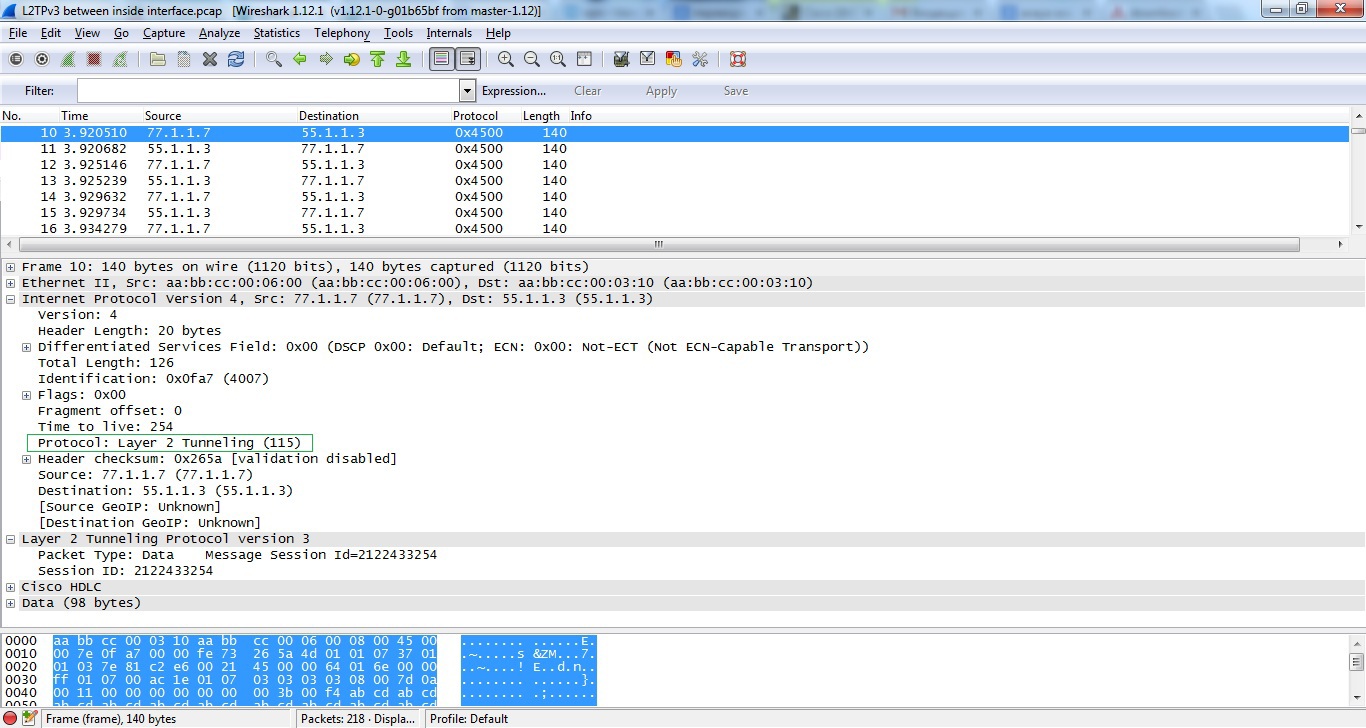Zoom out the packet text
The image size is (1366, 728).
[532, 59]
